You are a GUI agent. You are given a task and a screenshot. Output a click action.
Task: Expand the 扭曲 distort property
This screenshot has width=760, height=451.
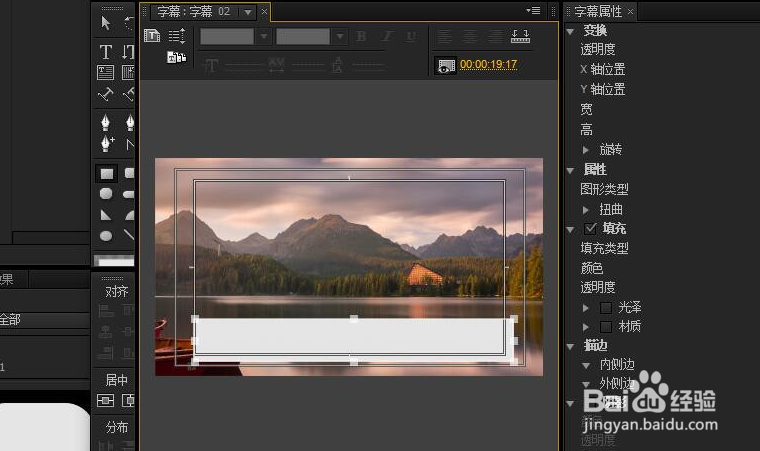pos(586,210)
